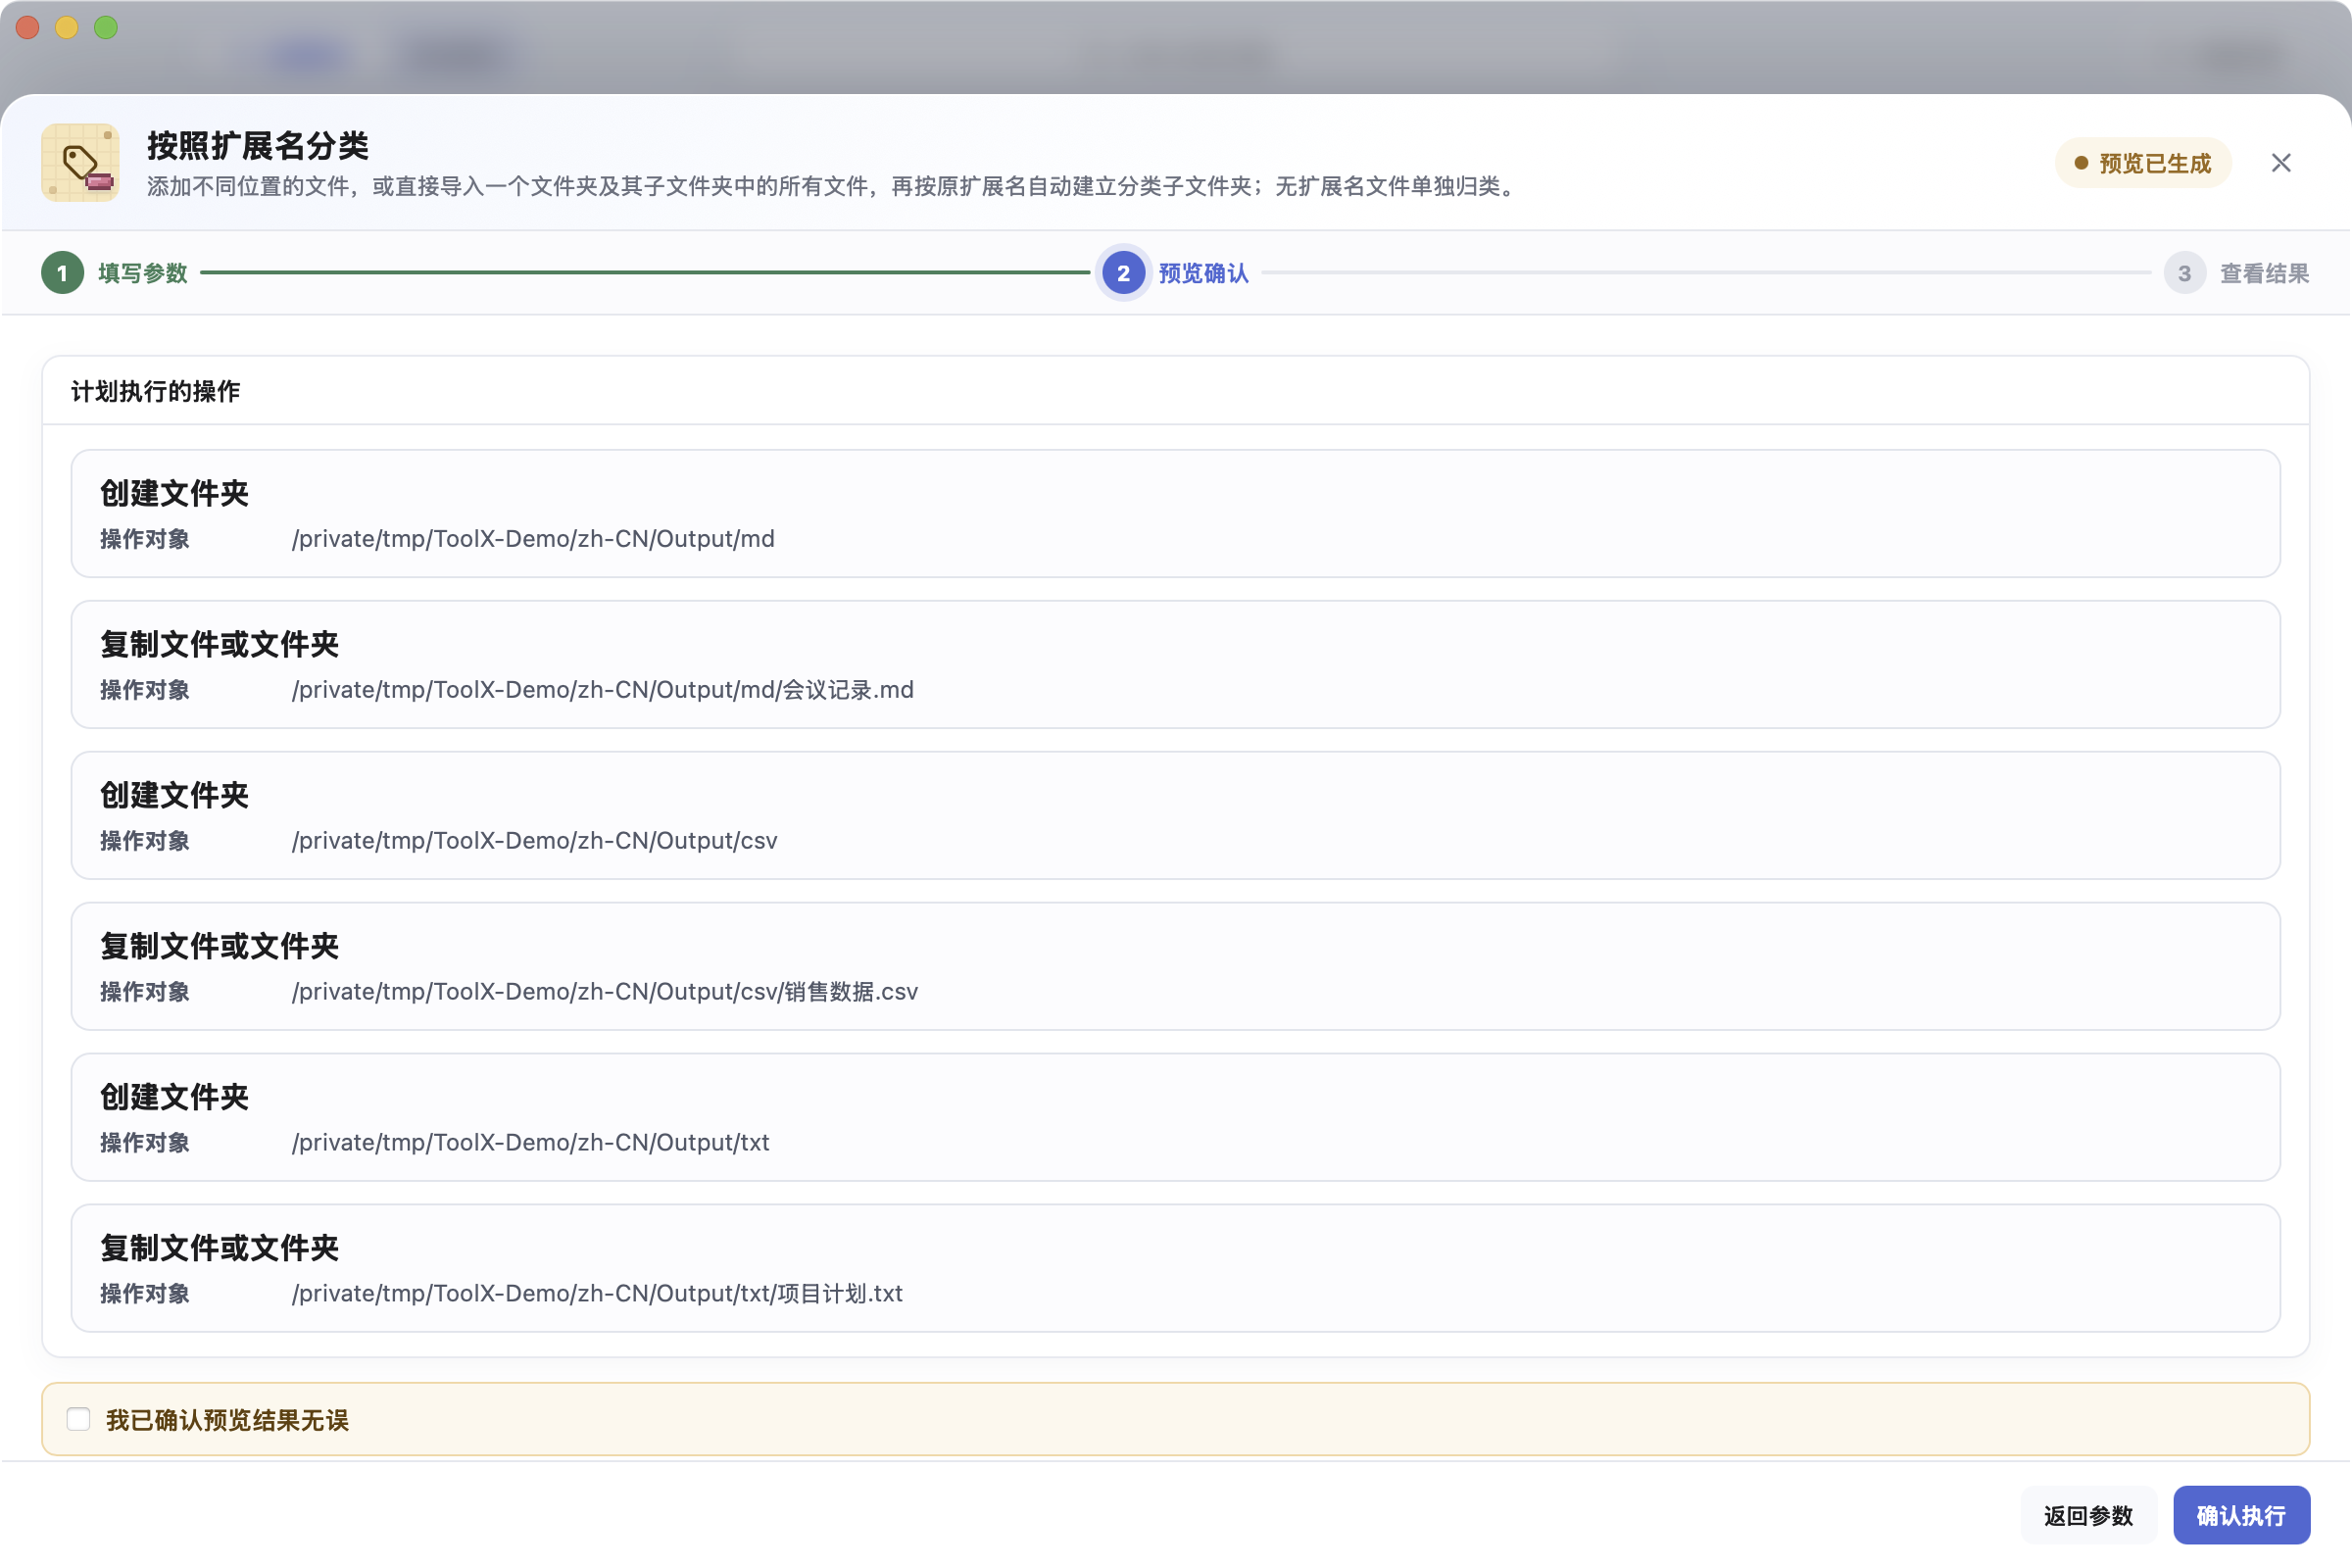Click the green macOS fullscreen button
2352x1568 pixels.
106,28
